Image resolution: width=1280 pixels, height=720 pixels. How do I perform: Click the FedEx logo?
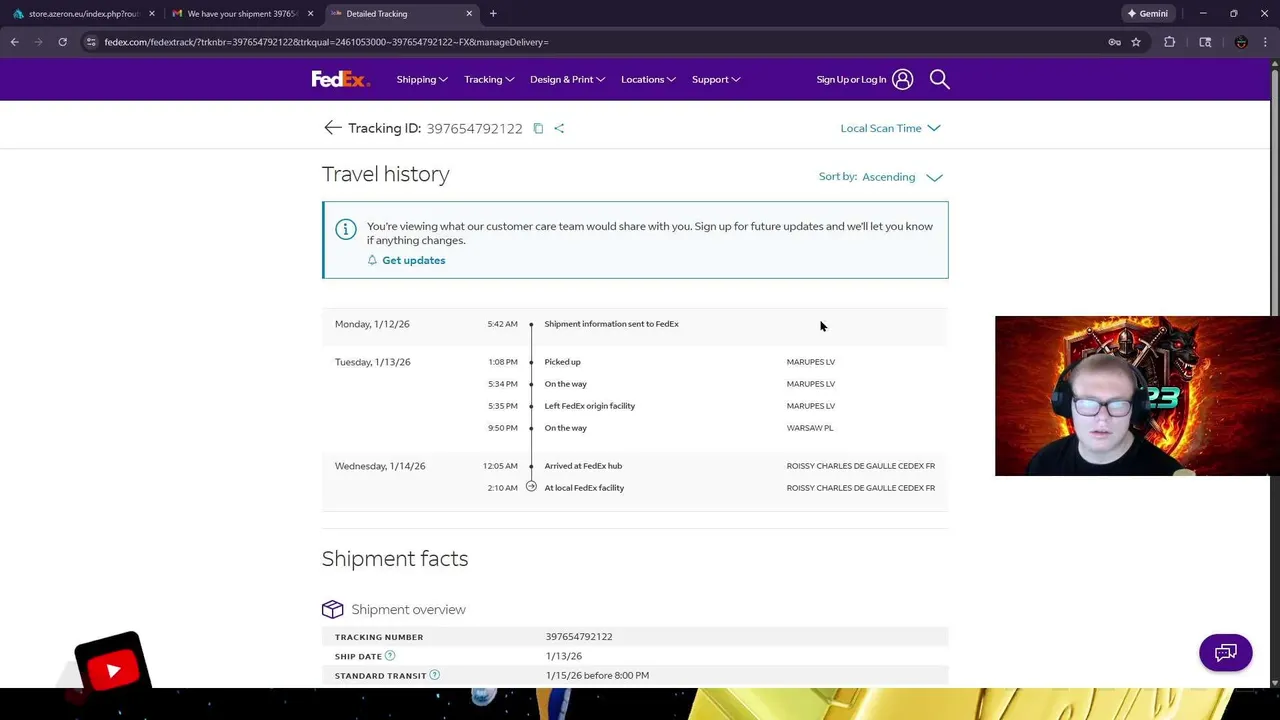point(340,79)
